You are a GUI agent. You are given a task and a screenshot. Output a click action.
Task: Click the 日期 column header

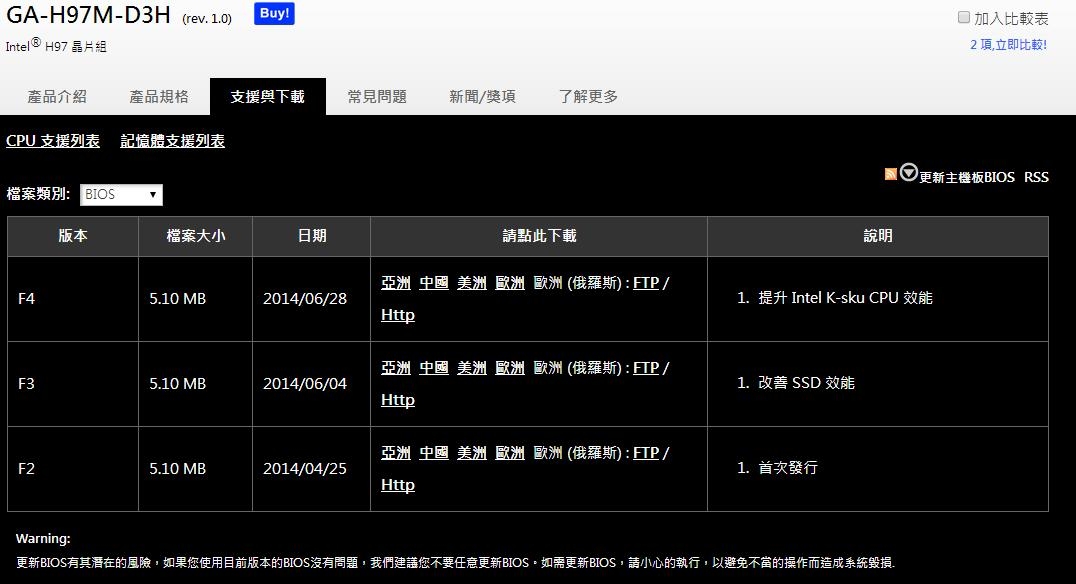click(312, 236)
